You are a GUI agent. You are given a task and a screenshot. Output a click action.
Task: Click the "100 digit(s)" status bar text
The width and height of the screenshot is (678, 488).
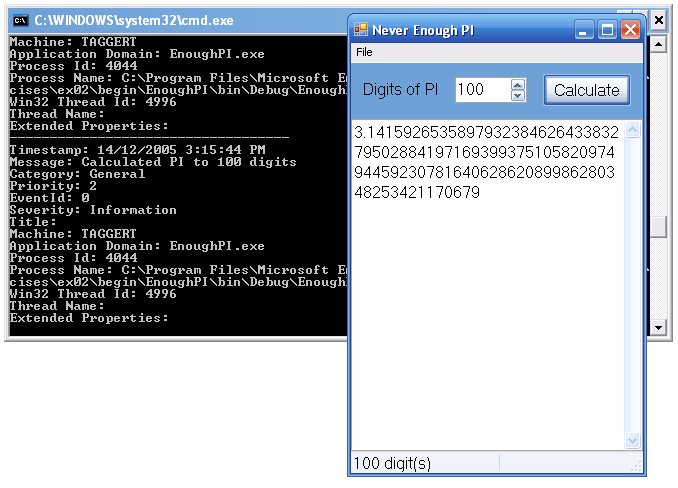click(x=392, y=463)
